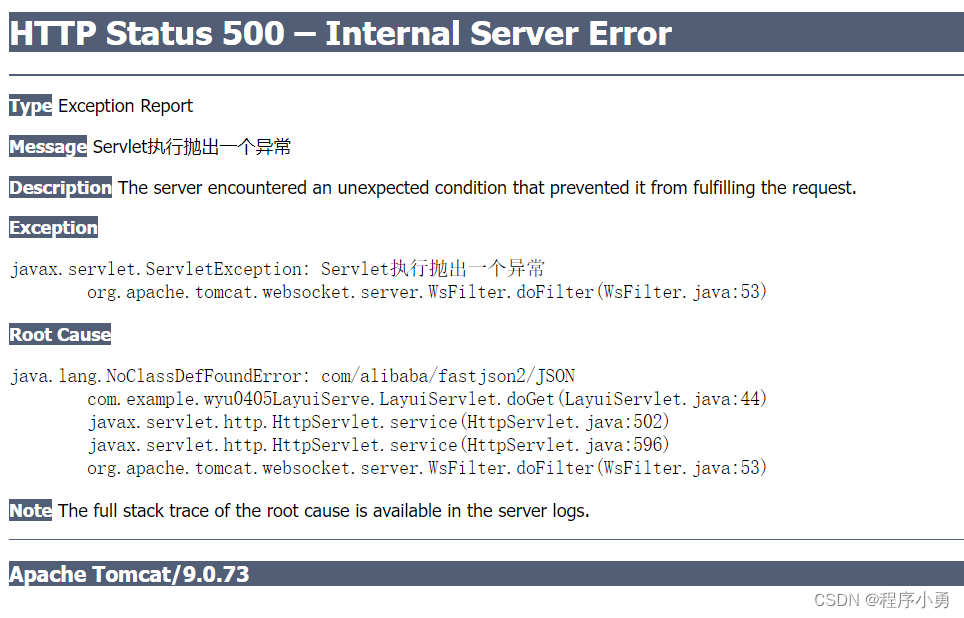Select the Exception Report text

tap(125, 106)
